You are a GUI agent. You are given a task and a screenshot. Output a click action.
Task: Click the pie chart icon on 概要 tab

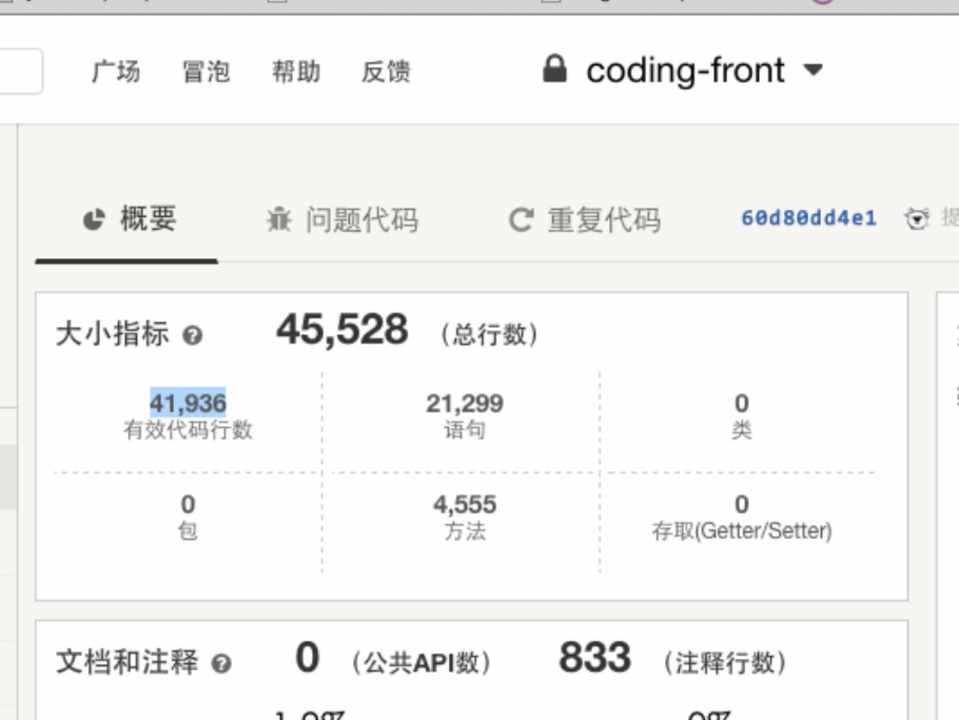point(94,220)
